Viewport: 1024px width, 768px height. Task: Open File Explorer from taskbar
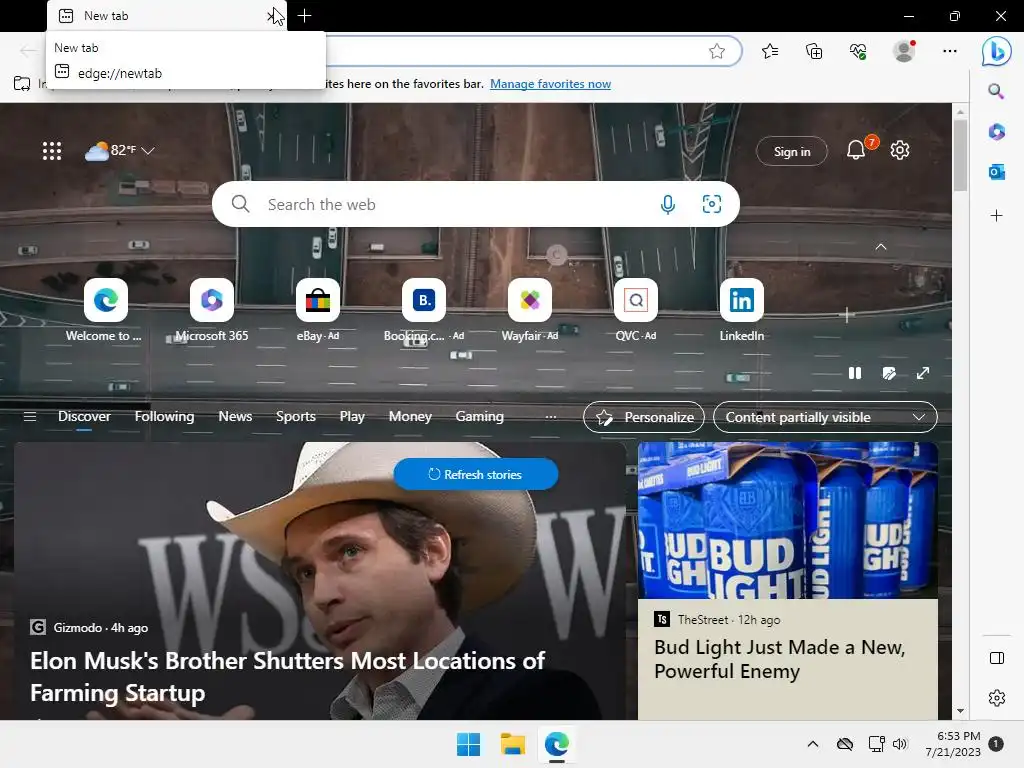[513, 744]
